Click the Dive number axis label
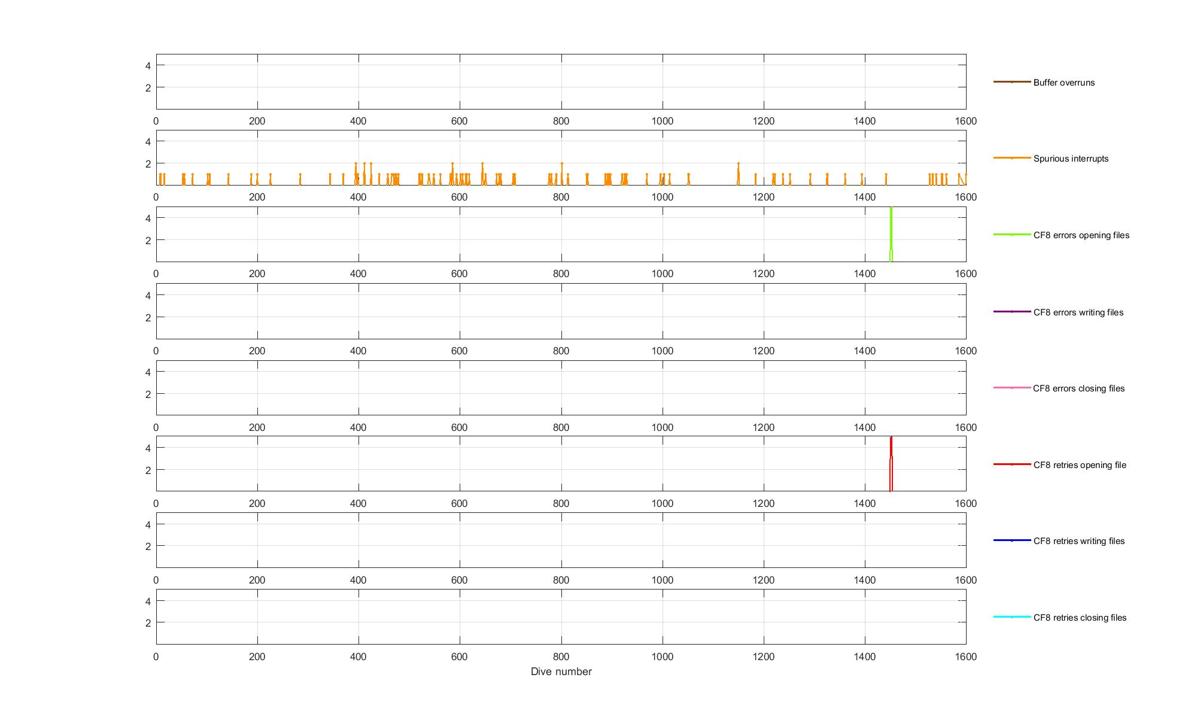Viewport: 1200px width, 725px height. [561, 672]
